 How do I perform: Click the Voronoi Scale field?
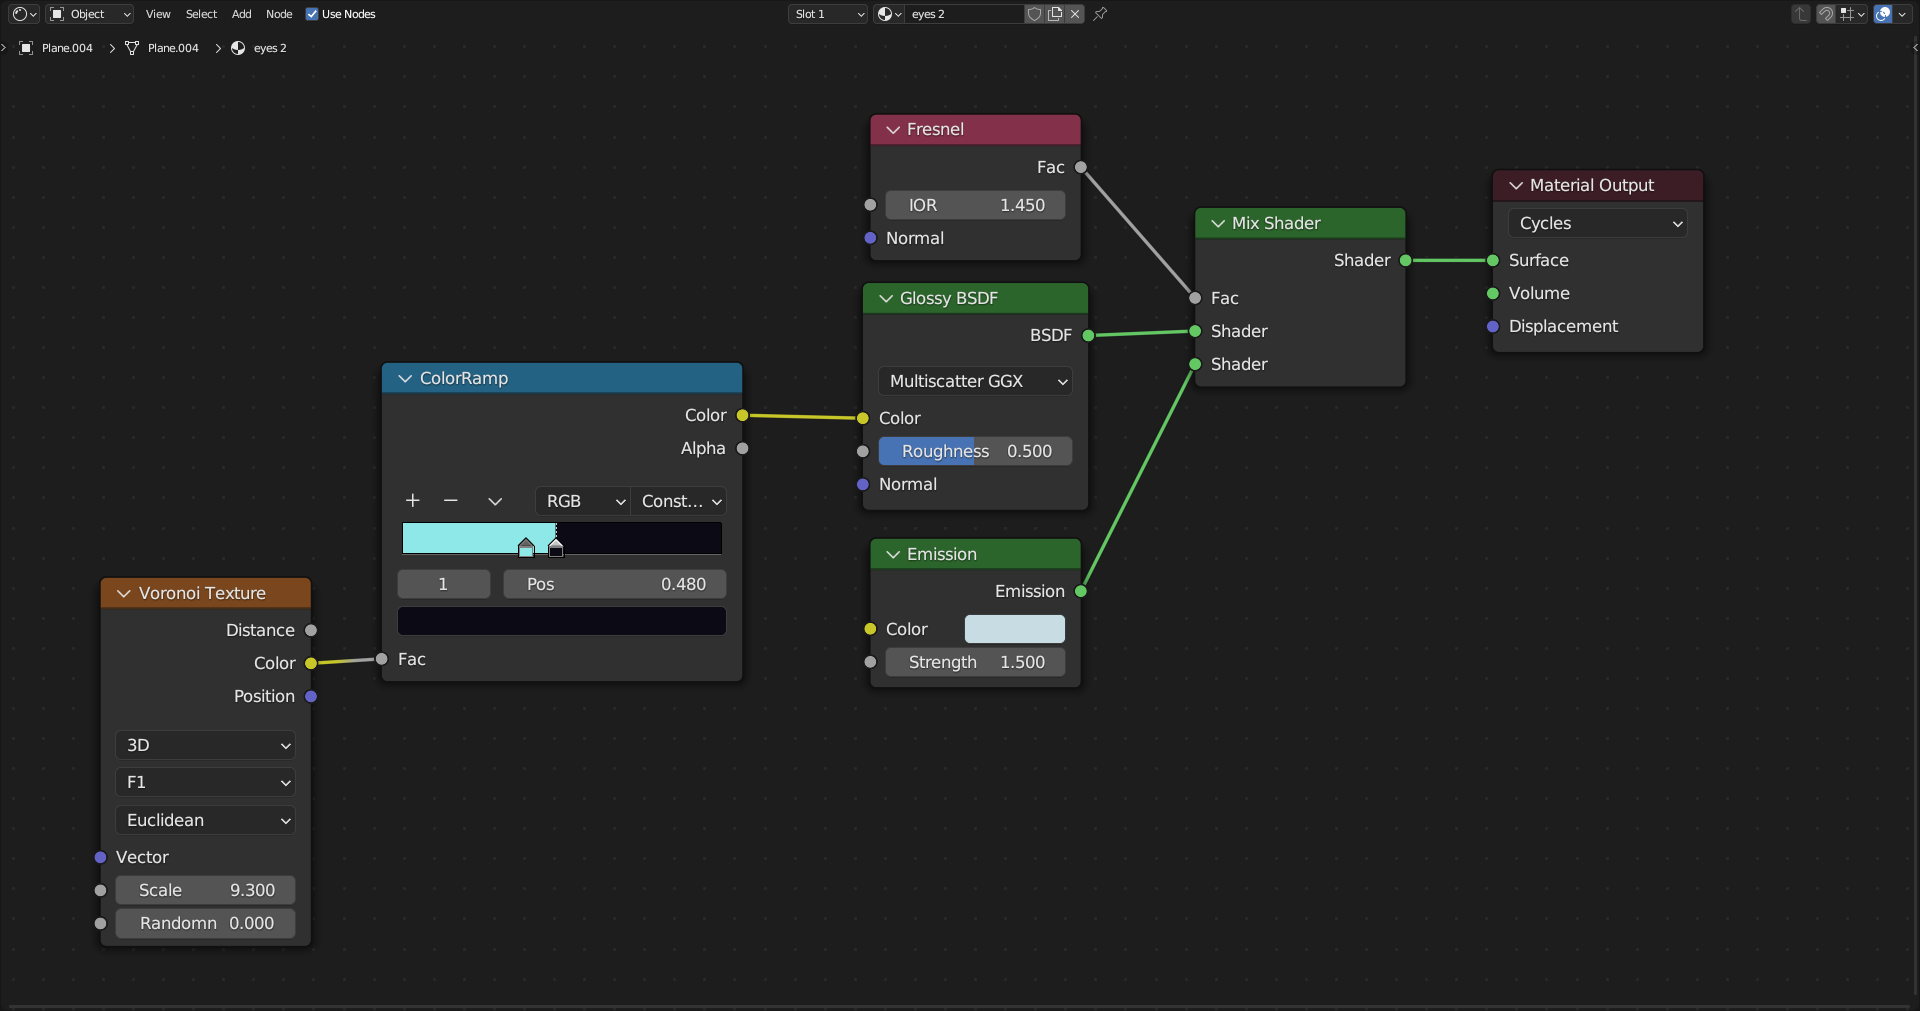pyautogui.click(x=205, y=890)
